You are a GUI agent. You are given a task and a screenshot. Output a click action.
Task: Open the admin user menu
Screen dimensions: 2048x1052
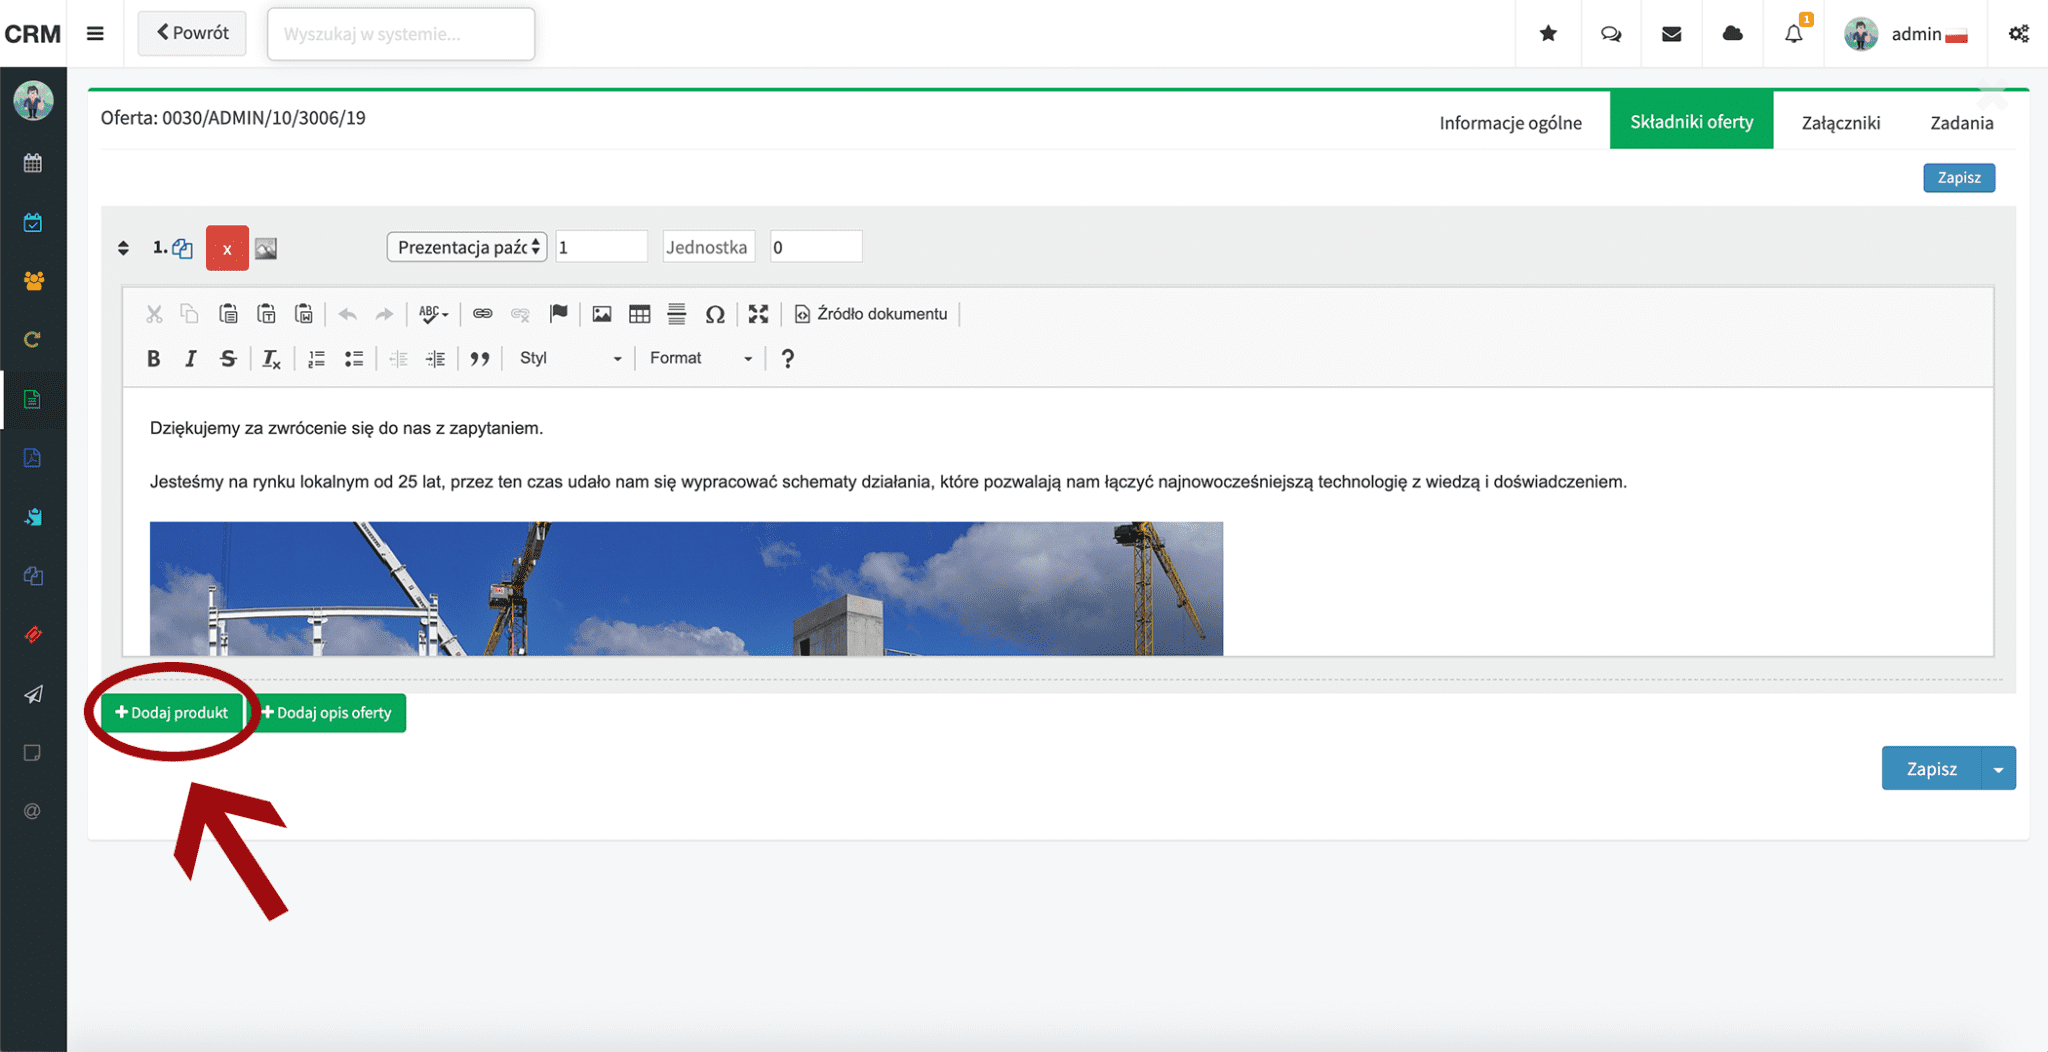[1906, 34]
